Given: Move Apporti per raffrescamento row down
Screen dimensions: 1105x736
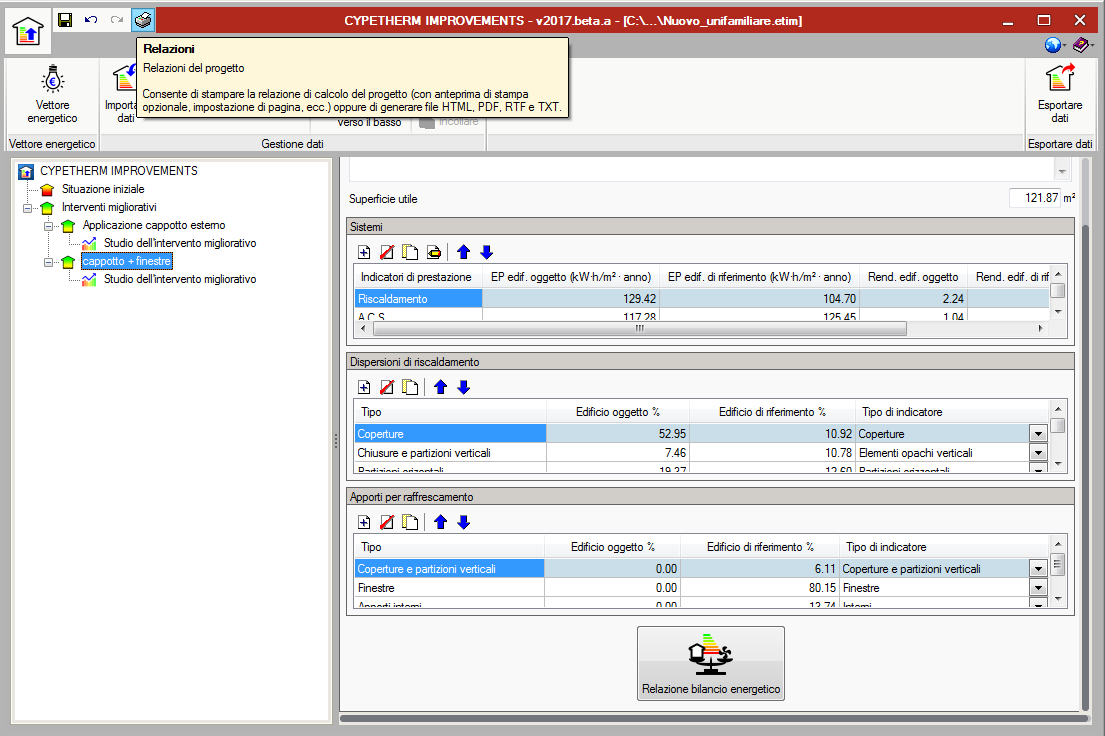Looking at the screenshot, I should 463,522.
